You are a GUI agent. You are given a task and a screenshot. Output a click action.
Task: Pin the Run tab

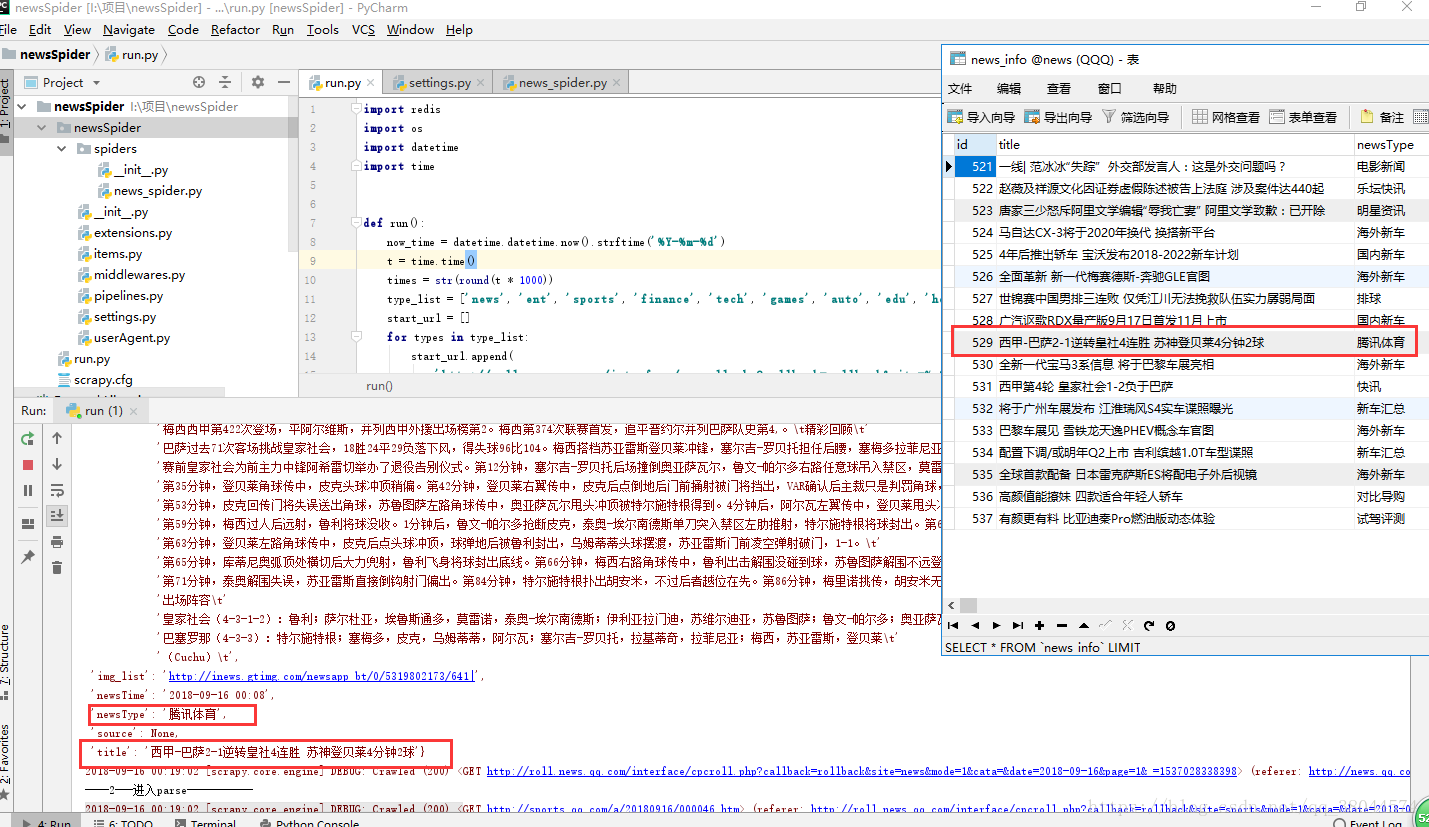pos(27,556)
